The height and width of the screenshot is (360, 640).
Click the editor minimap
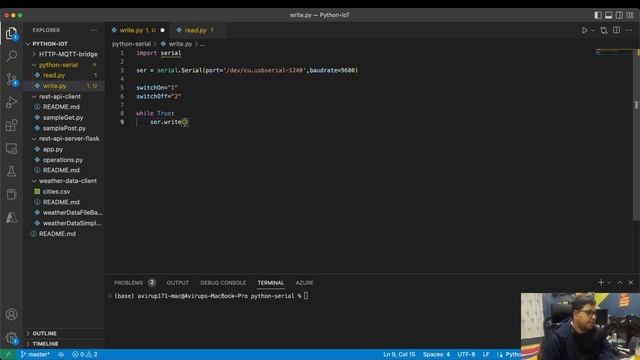pyautogui.click(x=613, y=52)
